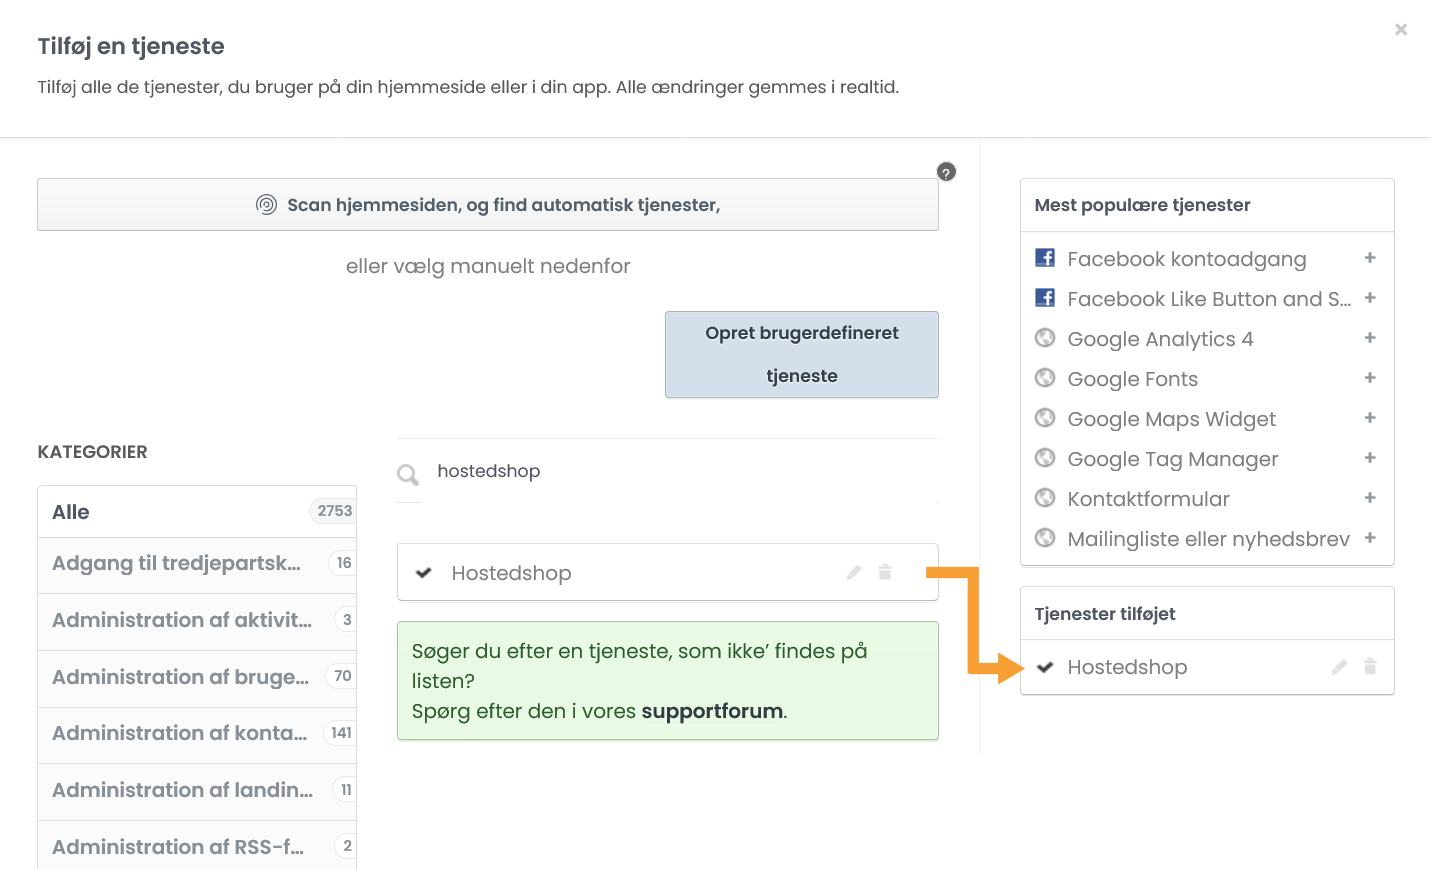The width and height of the screenshot is (1432, 869).
Task: Remove Hostedshop from Tjenester tilføjet with trash icon
Action: pos(1370,667)
